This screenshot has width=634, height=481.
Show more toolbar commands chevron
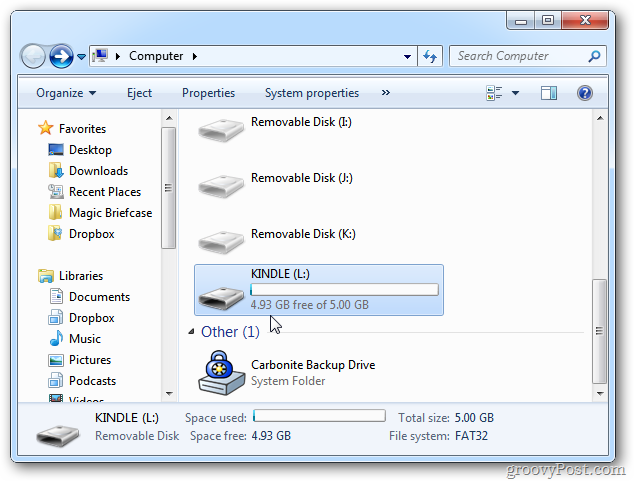(x=386, y=93)
